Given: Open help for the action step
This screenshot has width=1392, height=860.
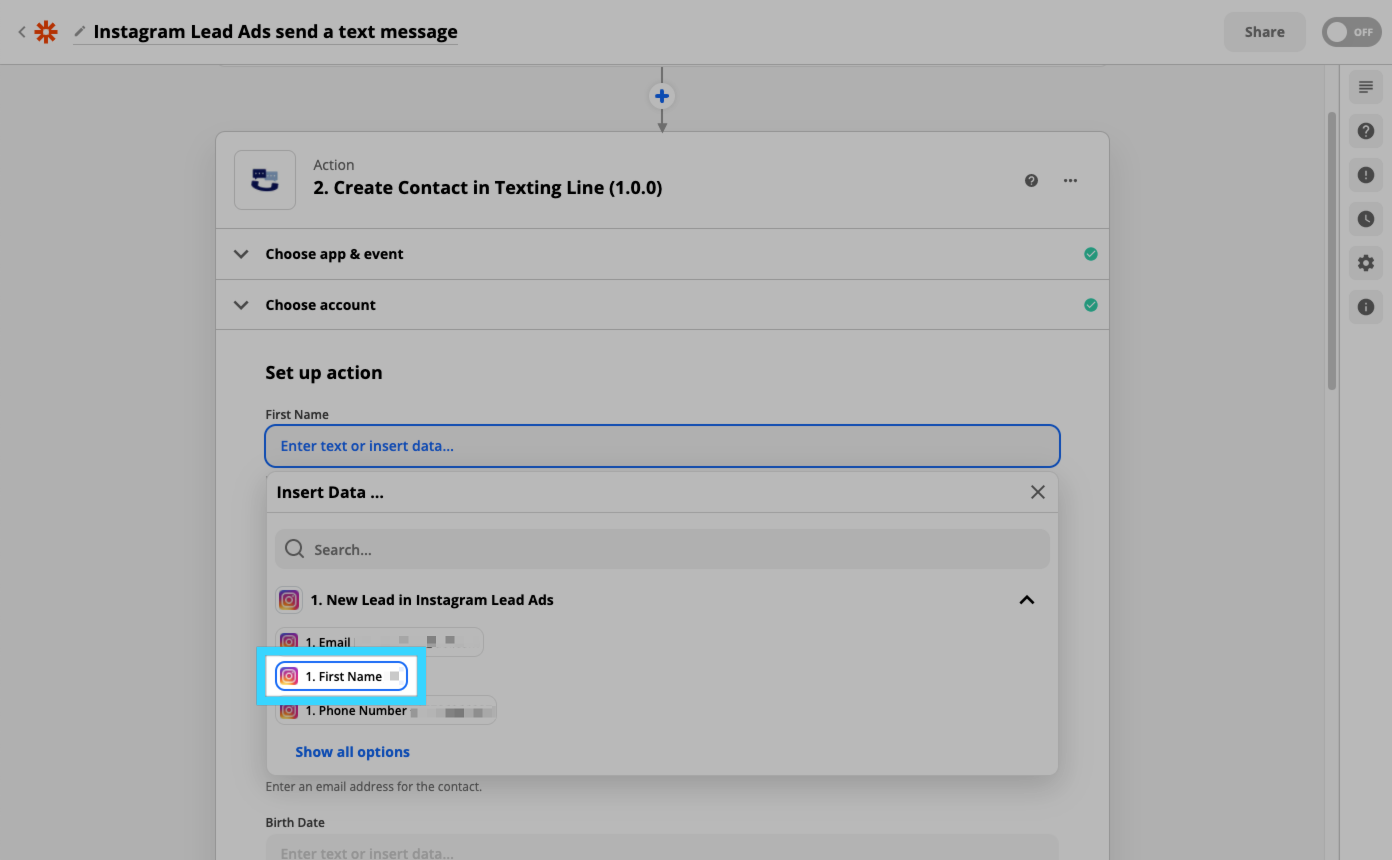Looking at the screenshot, I should pos(1031,181).
